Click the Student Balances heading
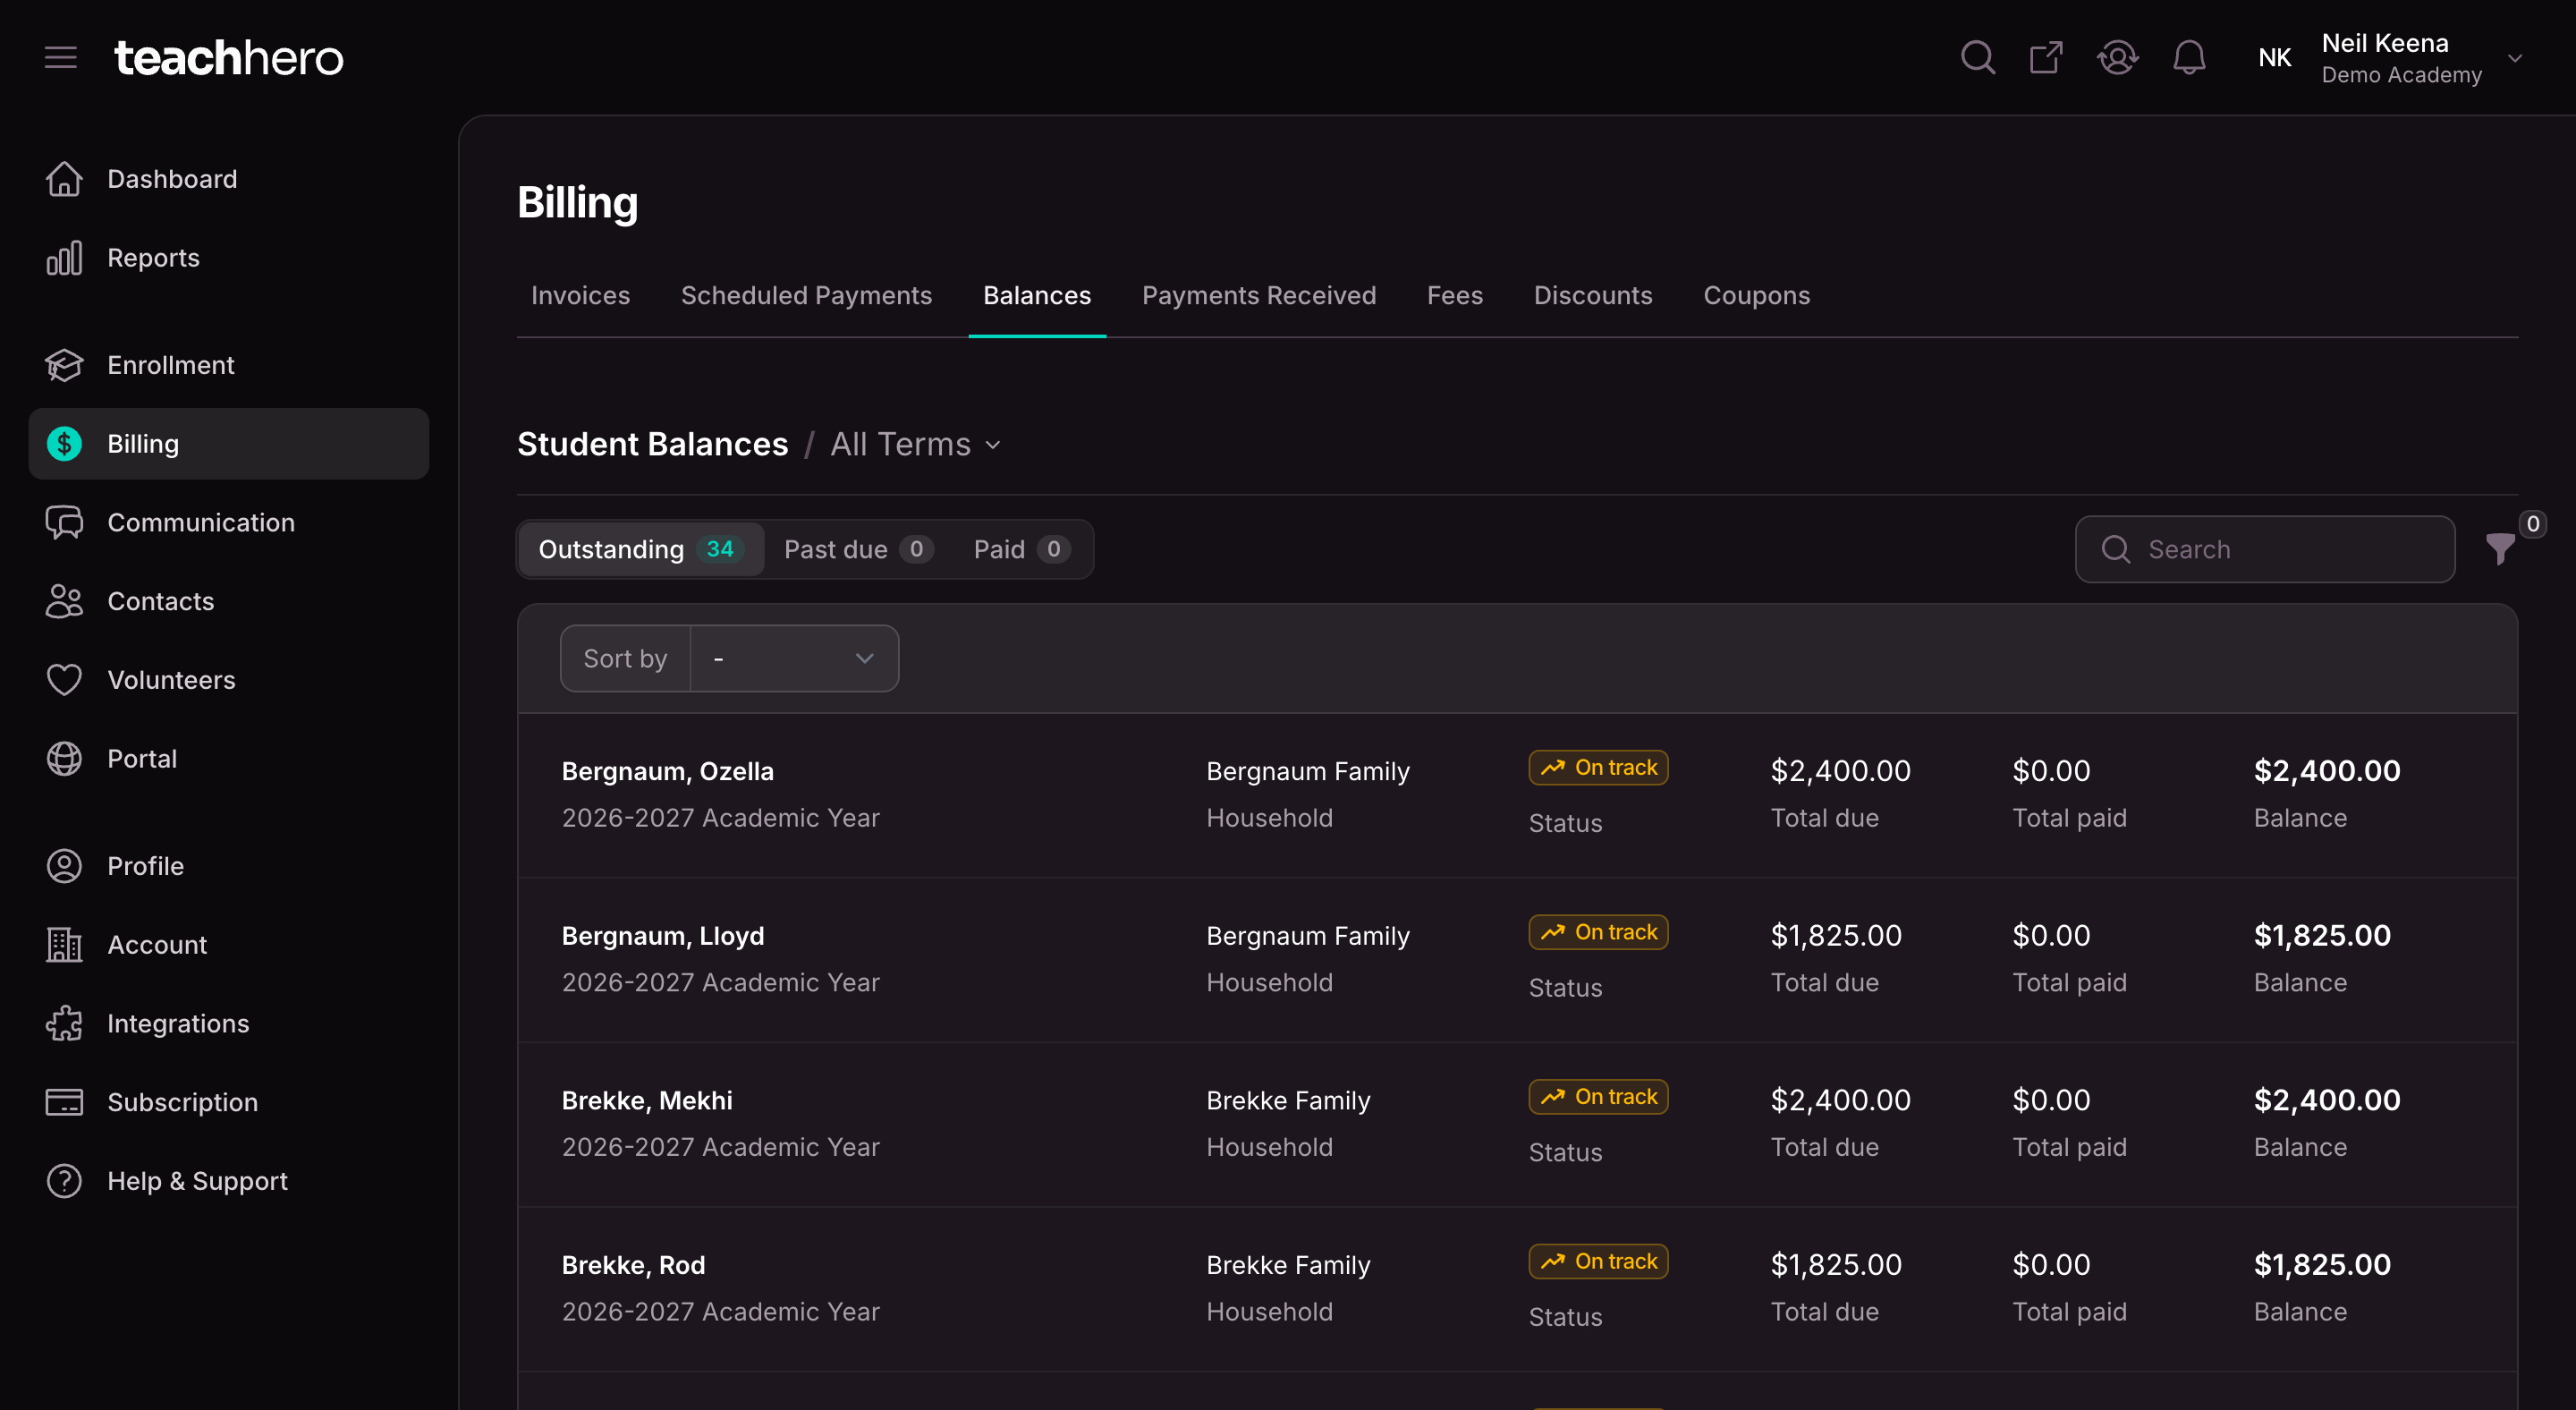This screenshot has width=2576, height=1410. point(652,444)
